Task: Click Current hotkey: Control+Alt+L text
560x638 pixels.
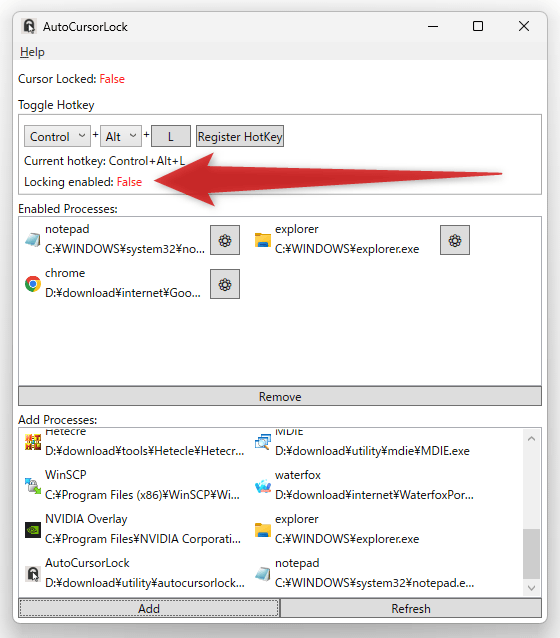Action: click(105, 161)
